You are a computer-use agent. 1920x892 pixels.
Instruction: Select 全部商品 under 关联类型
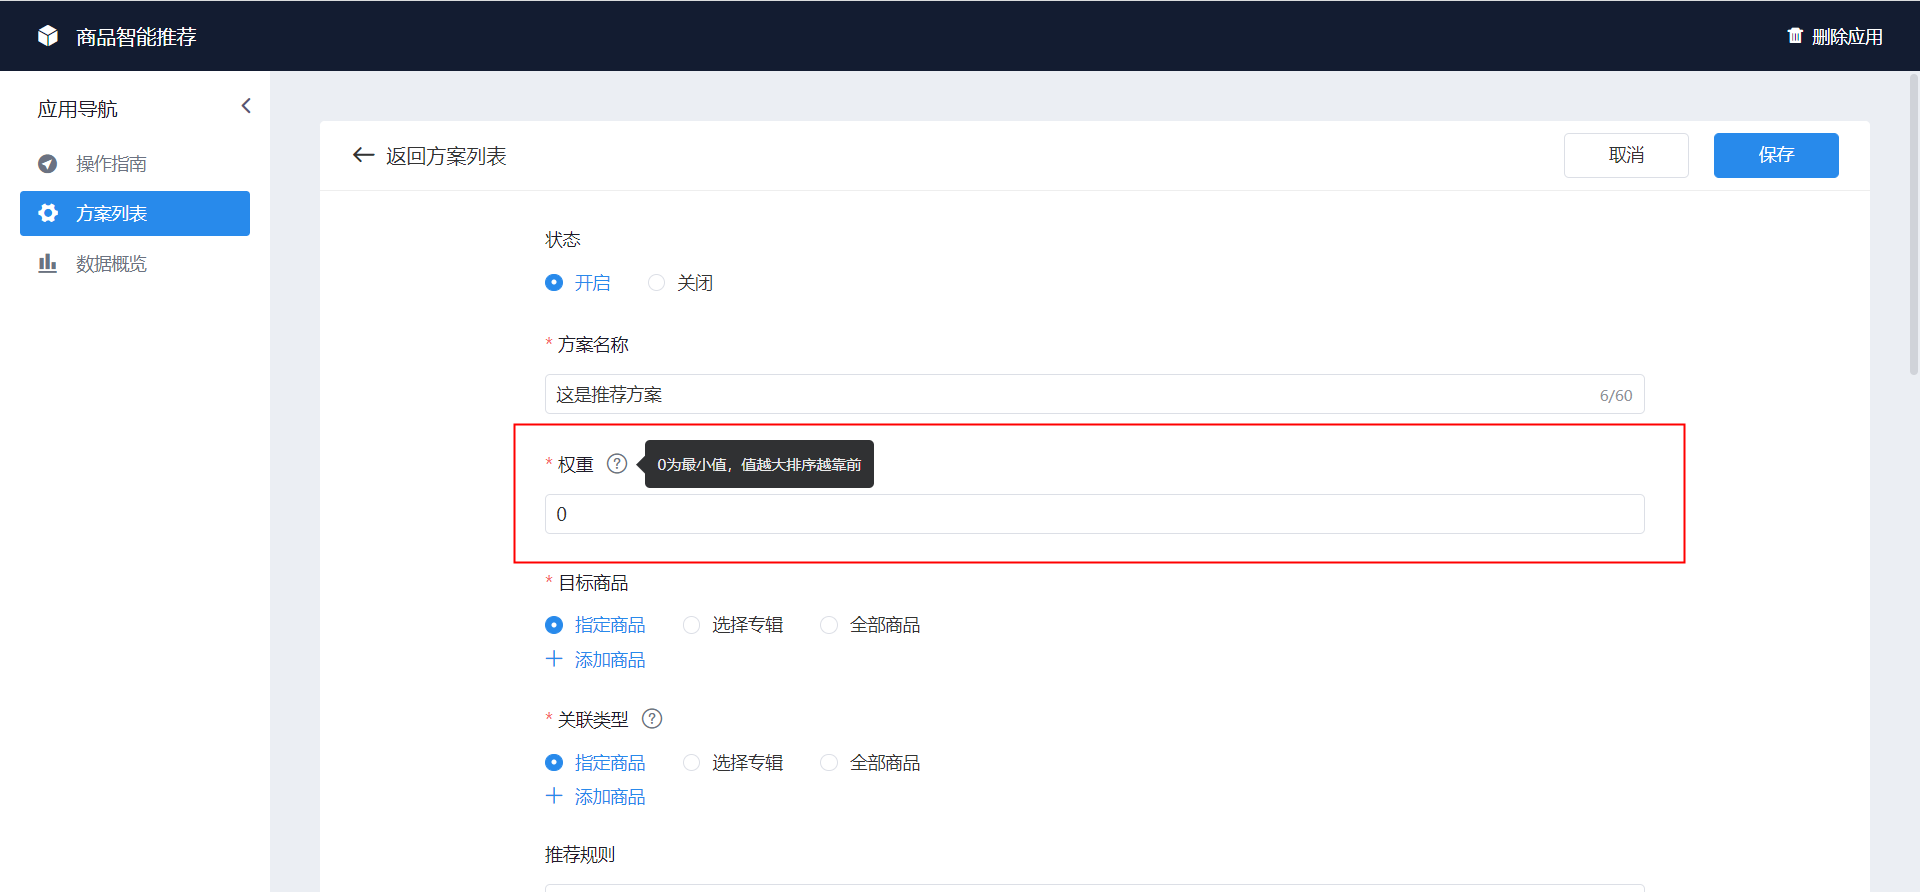click(x=829, y=763)
